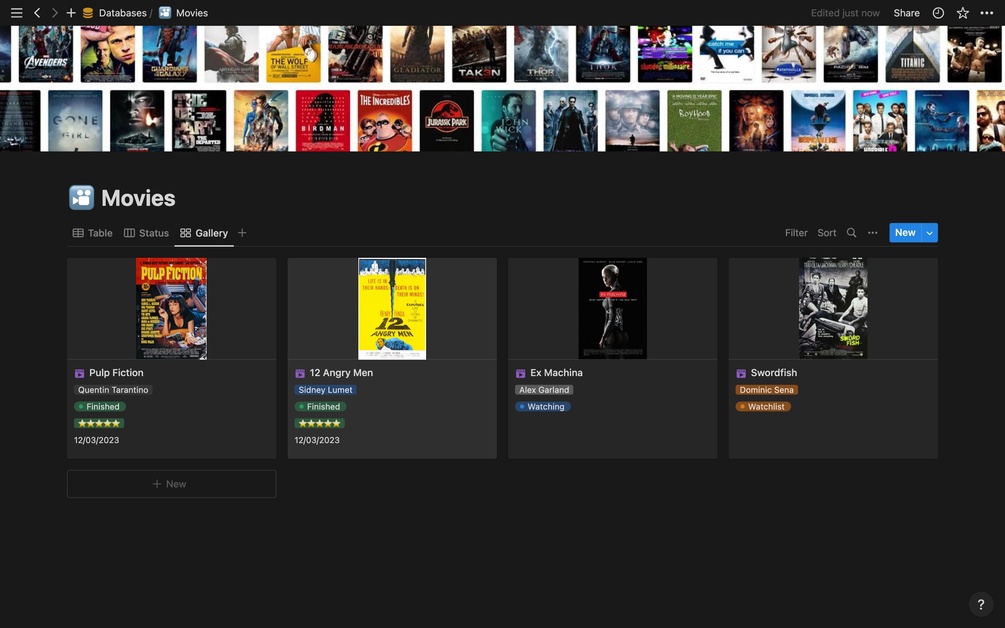Click the Alex Garland director tag
1005x628 pixels.
(x=544, y=390)
